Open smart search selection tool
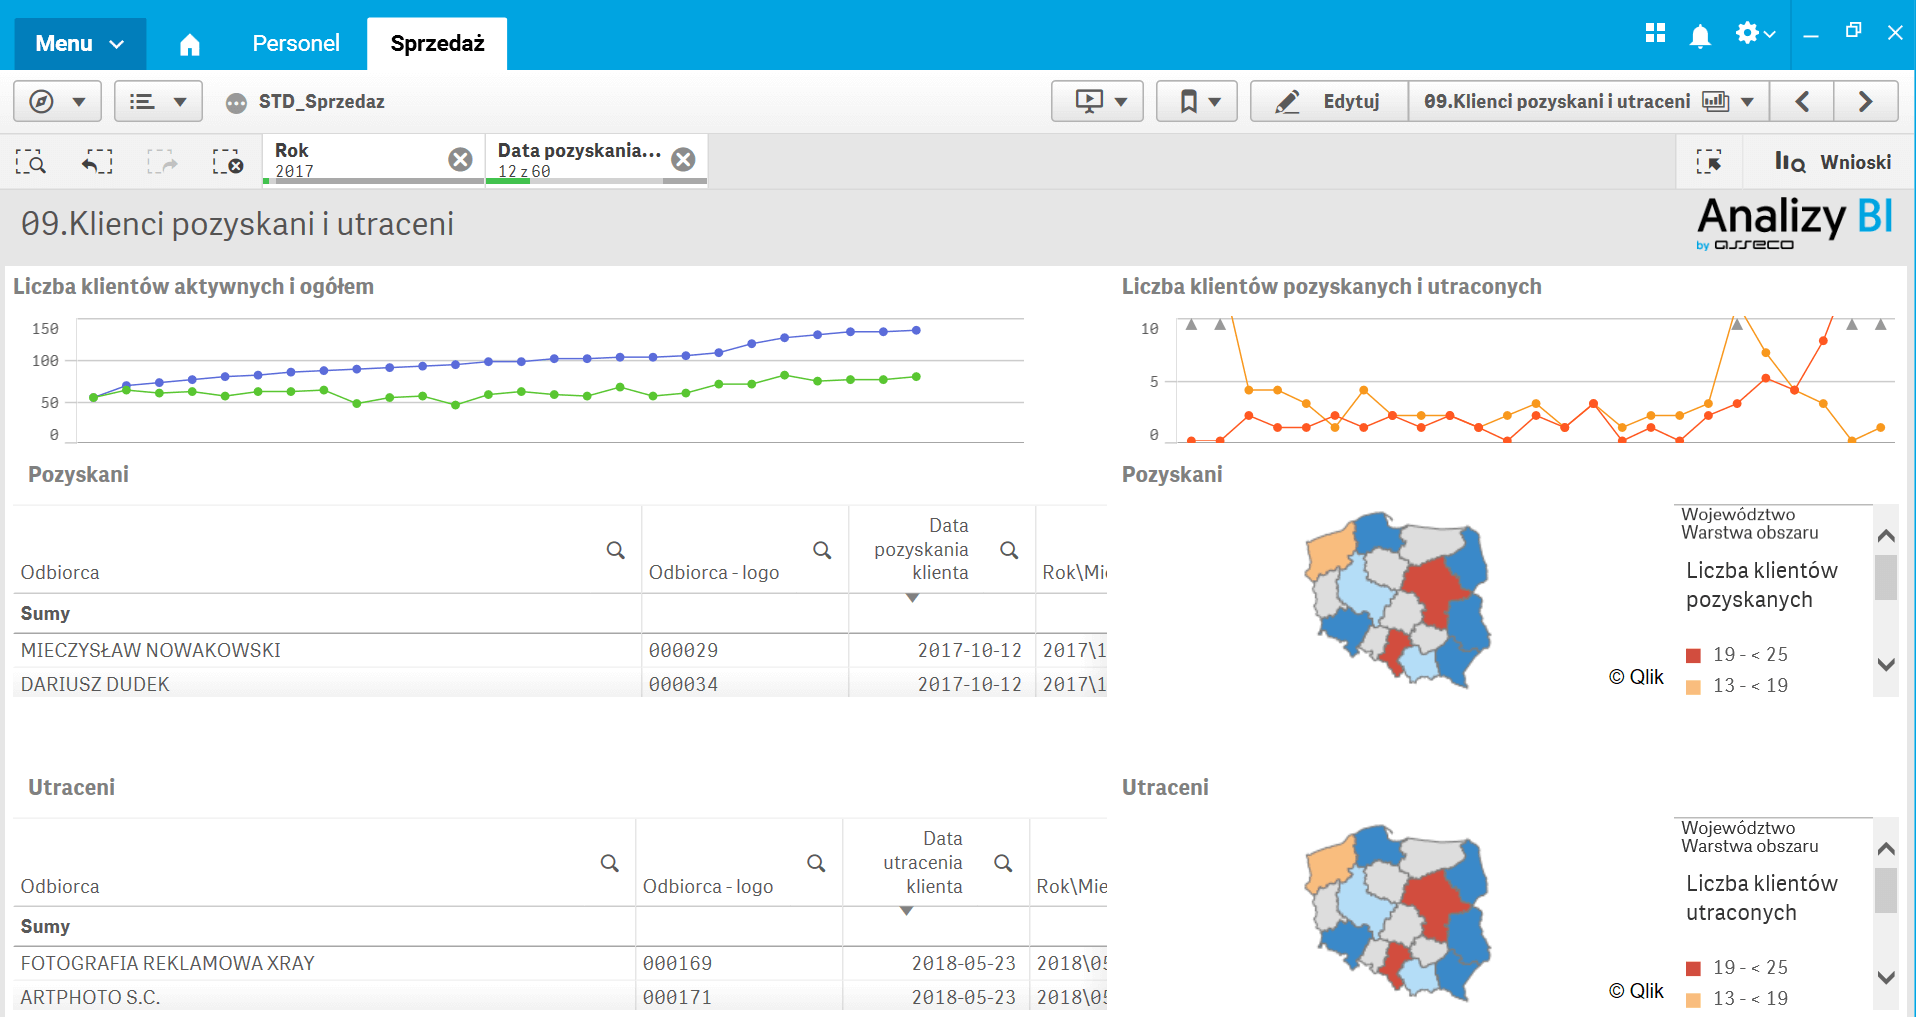 31,161
